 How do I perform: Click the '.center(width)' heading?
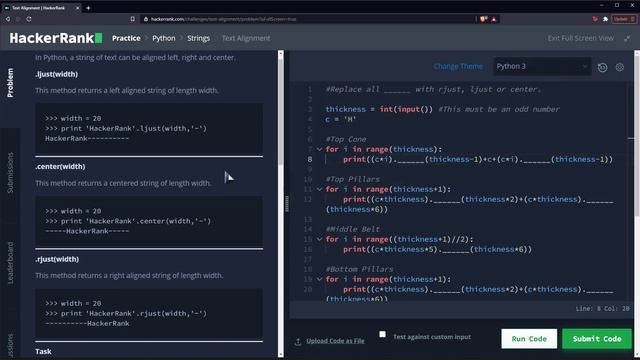click(60, 167)
